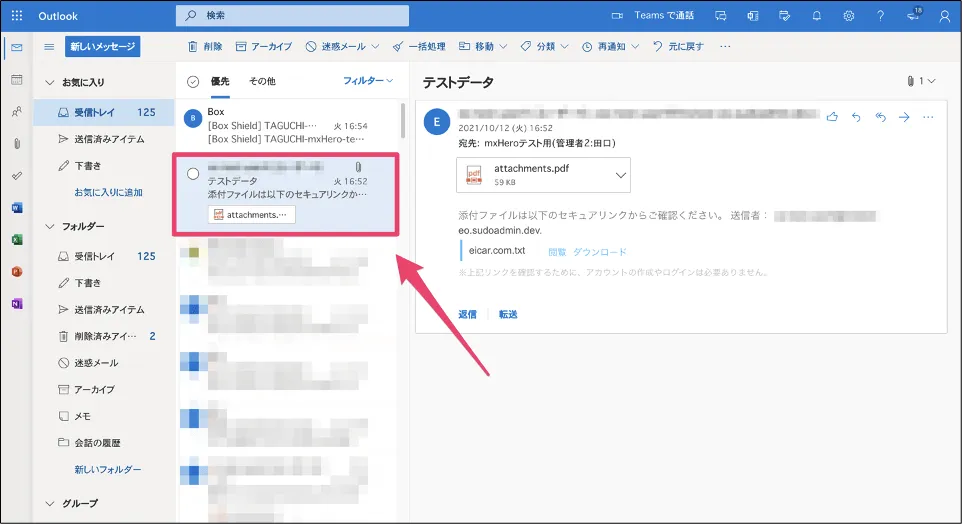The height and width of the screenshot is (524, 962).
Task: Open the app launcher grid icon
Action: 17,16
